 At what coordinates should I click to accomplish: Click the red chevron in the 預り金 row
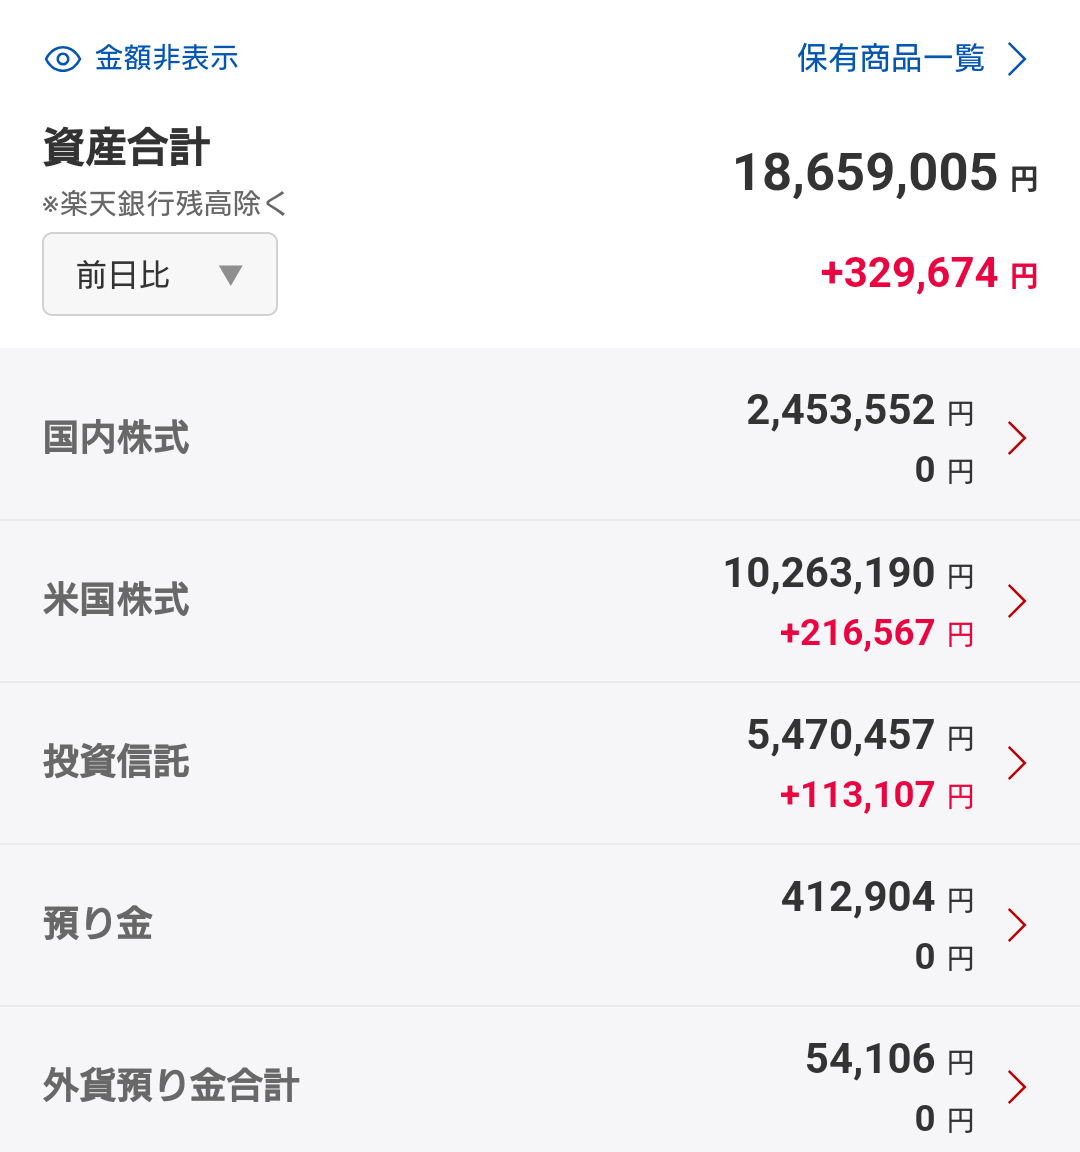coord(1017,925)
